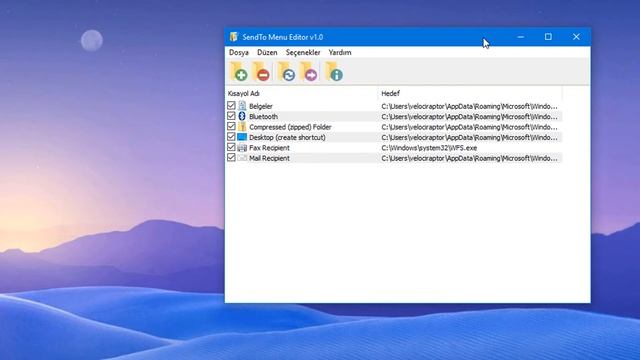This screenshot has width=640, height=360.
Task: Click the Mail Recipient row target path
Action: click(x=469, y=158)
